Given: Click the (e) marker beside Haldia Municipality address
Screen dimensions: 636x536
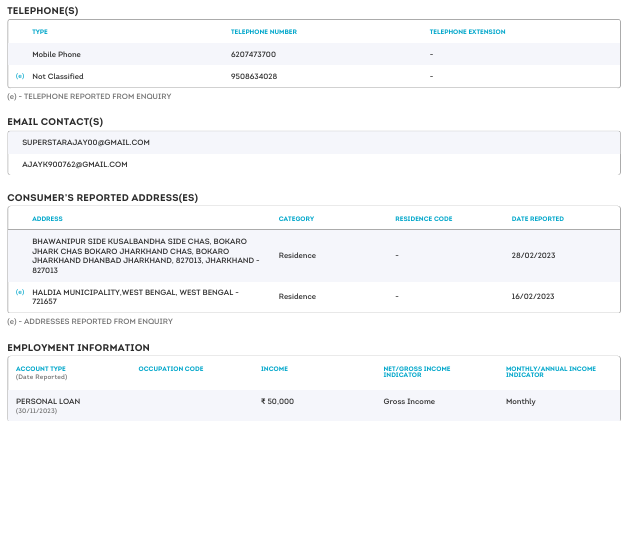Looking at the screenshot, I should [20, 292].
